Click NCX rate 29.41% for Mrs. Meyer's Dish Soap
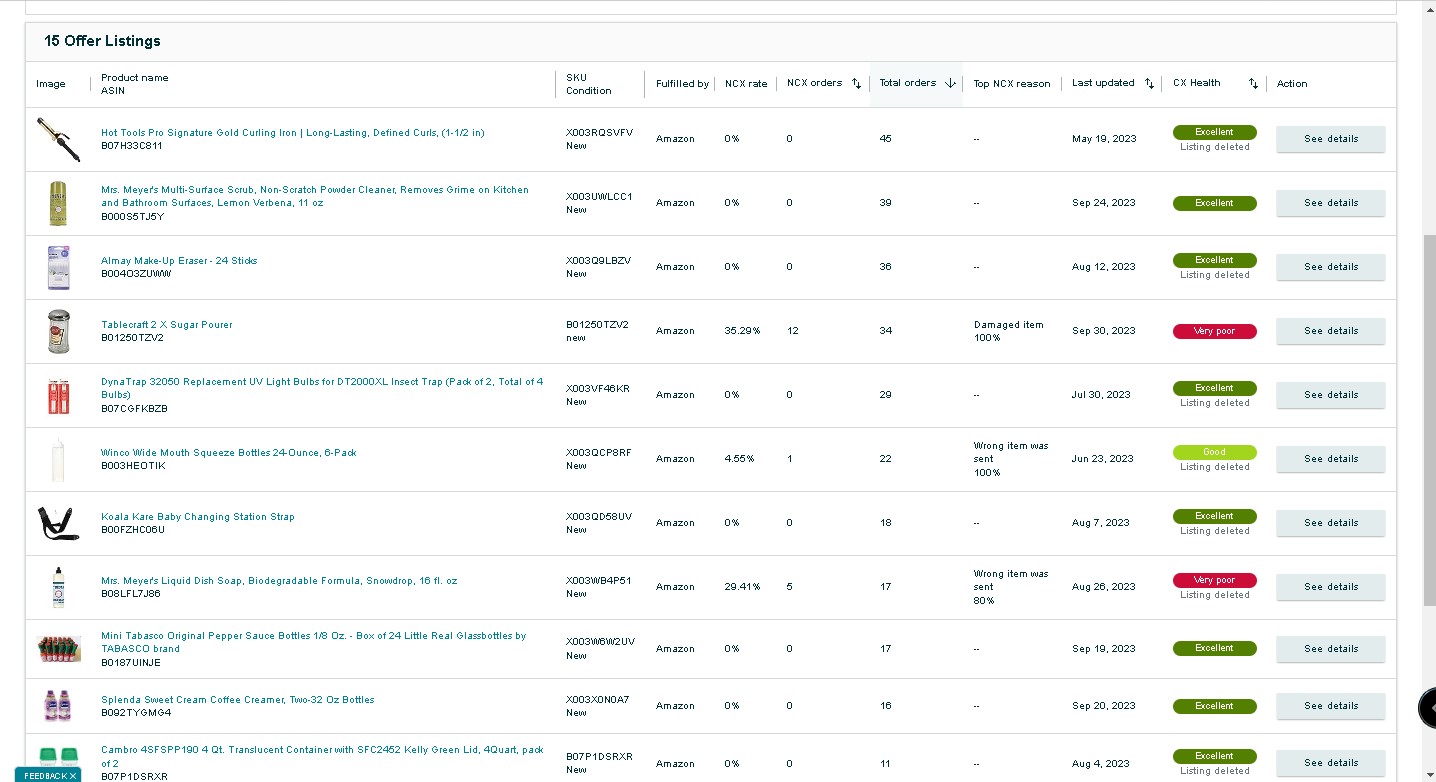This screenshot has height=782, width=1436. (x=742, y=587)
